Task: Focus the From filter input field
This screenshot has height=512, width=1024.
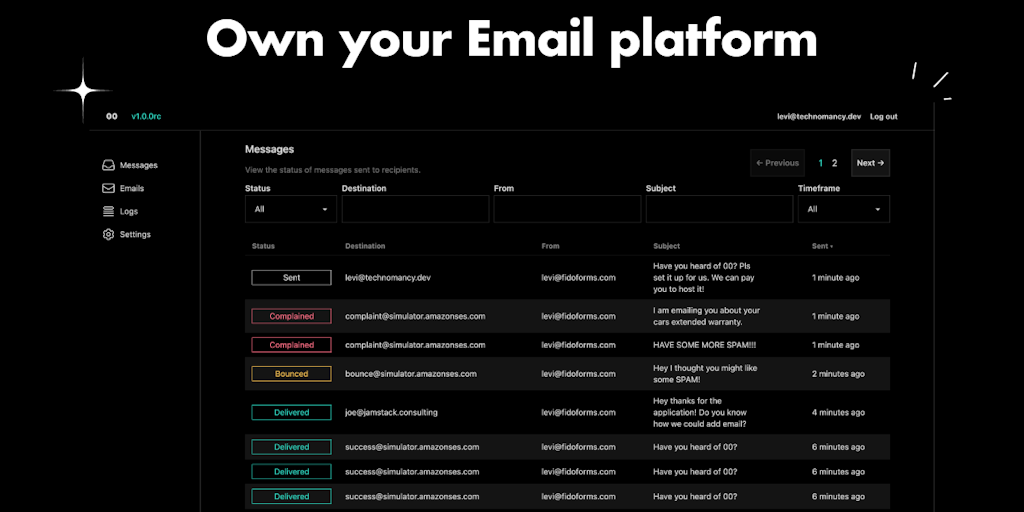Action: (x=567, y=209)
